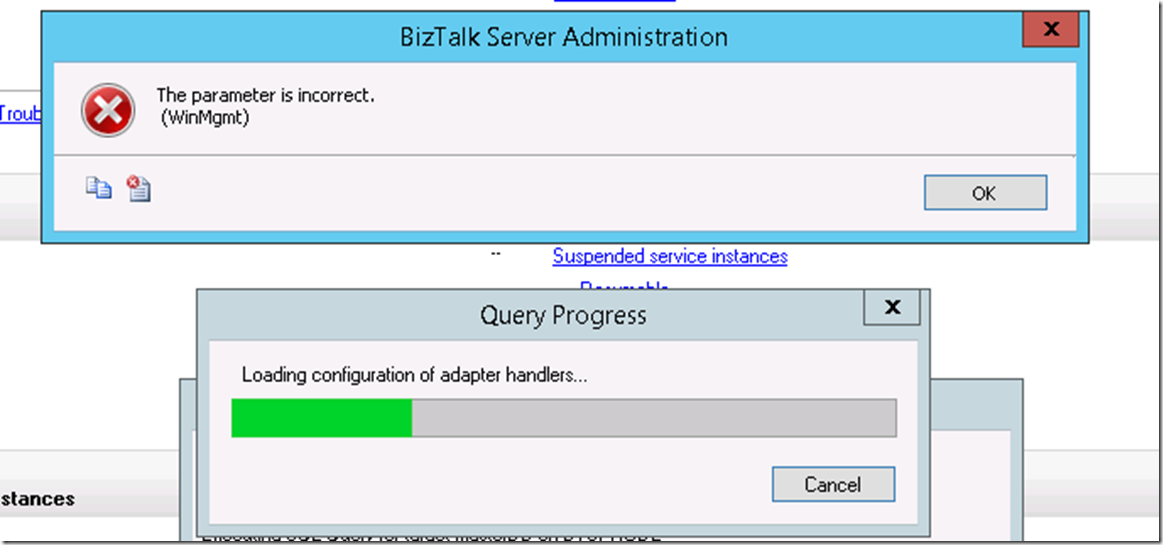
Task: Click the gray unfilled portion of the progress bar
Action: click(654, 418)
